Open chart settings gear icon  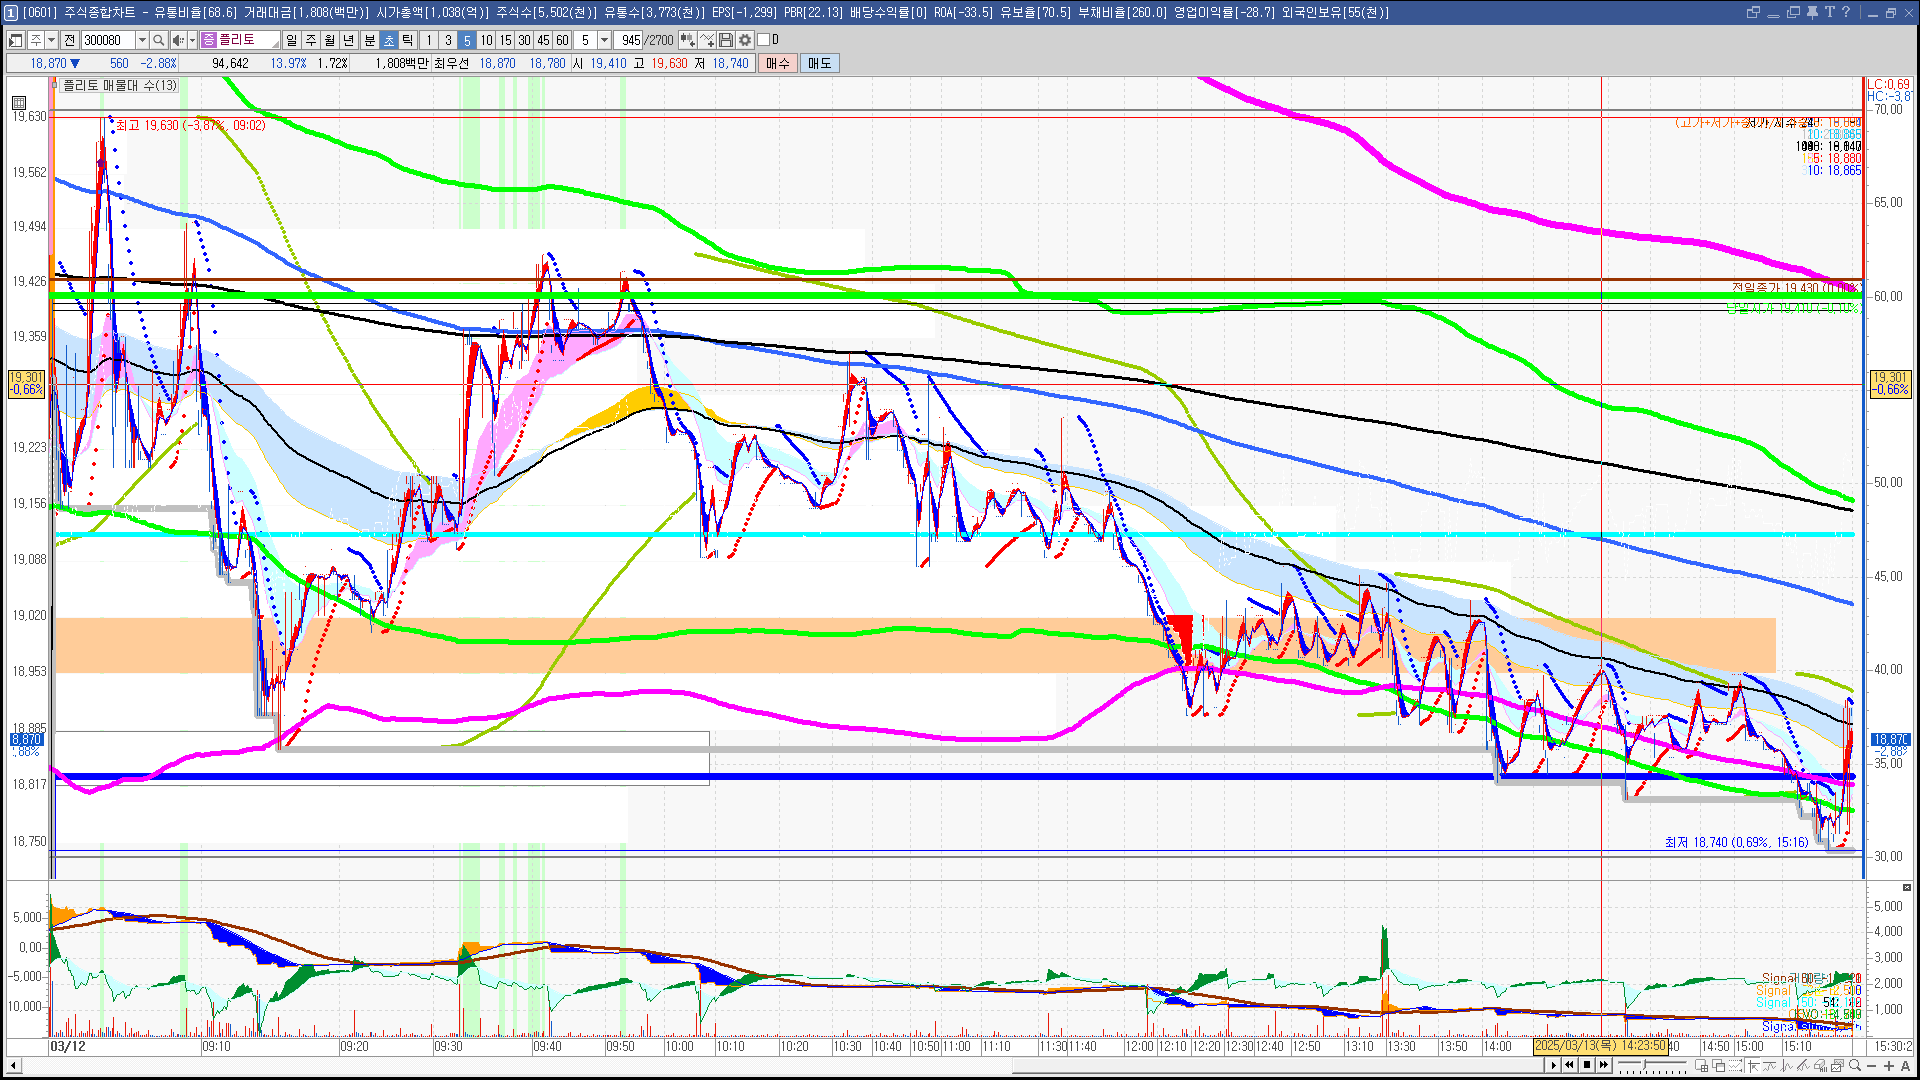[745, 40]
